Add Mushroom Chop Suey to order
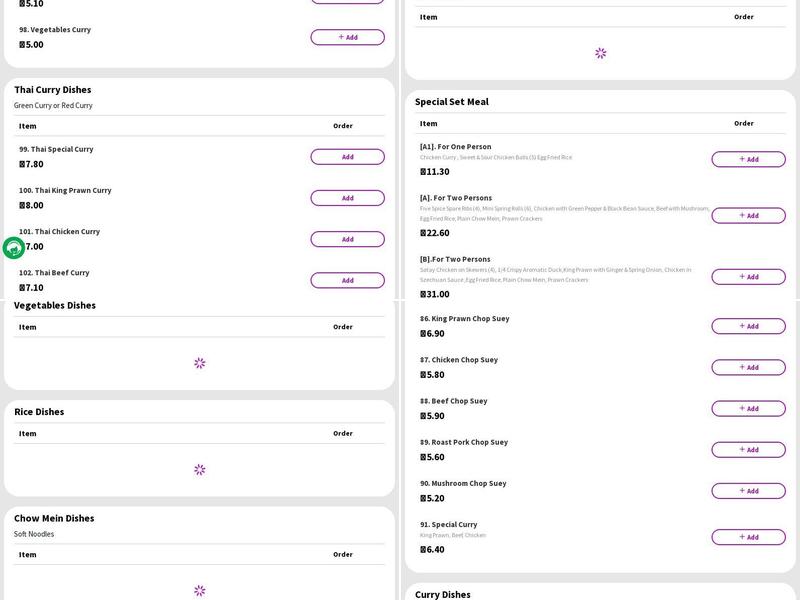Screen dimensions: 800x600 pos(748,491)
